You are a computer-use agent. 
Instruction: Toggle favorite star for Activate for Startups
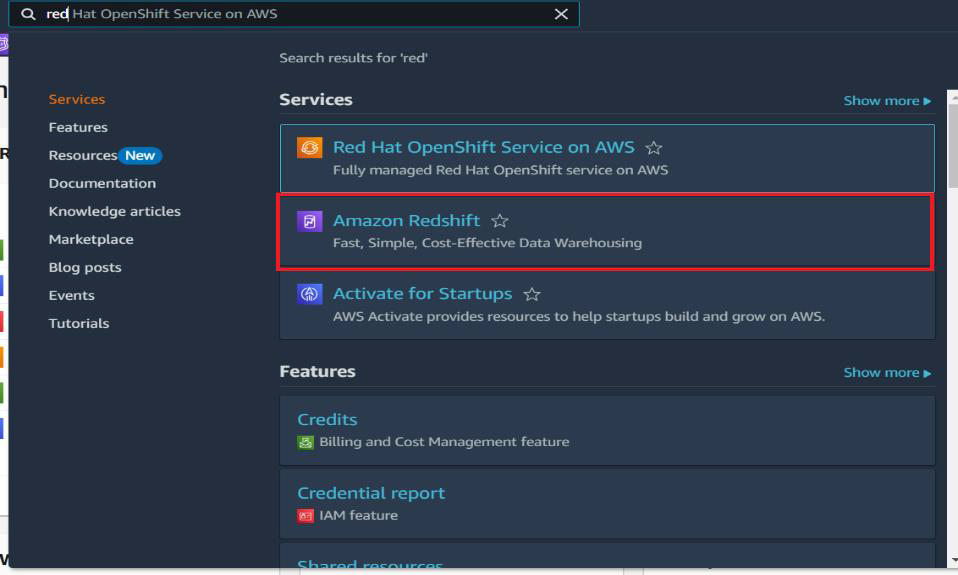532,295
